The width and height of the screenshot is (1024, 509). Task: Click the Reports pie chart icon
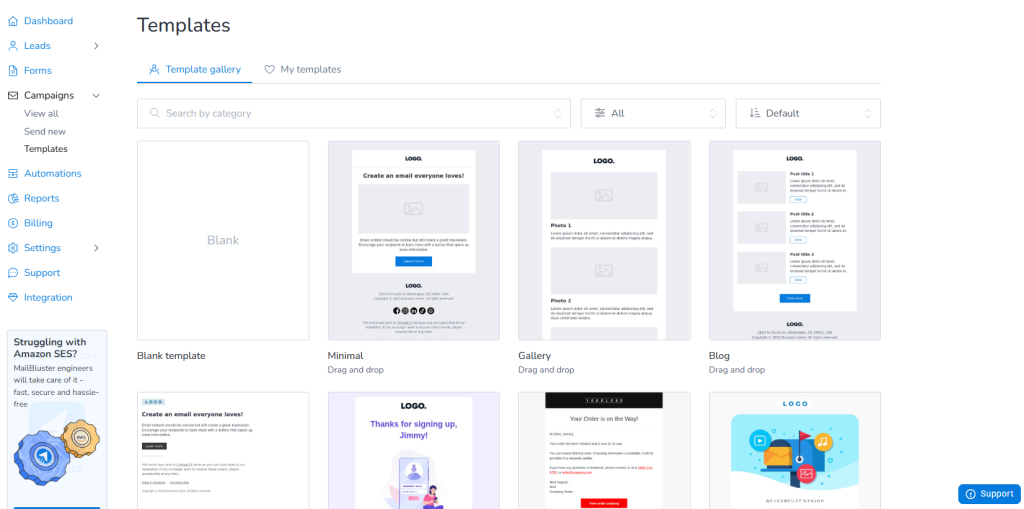point(12,199)
